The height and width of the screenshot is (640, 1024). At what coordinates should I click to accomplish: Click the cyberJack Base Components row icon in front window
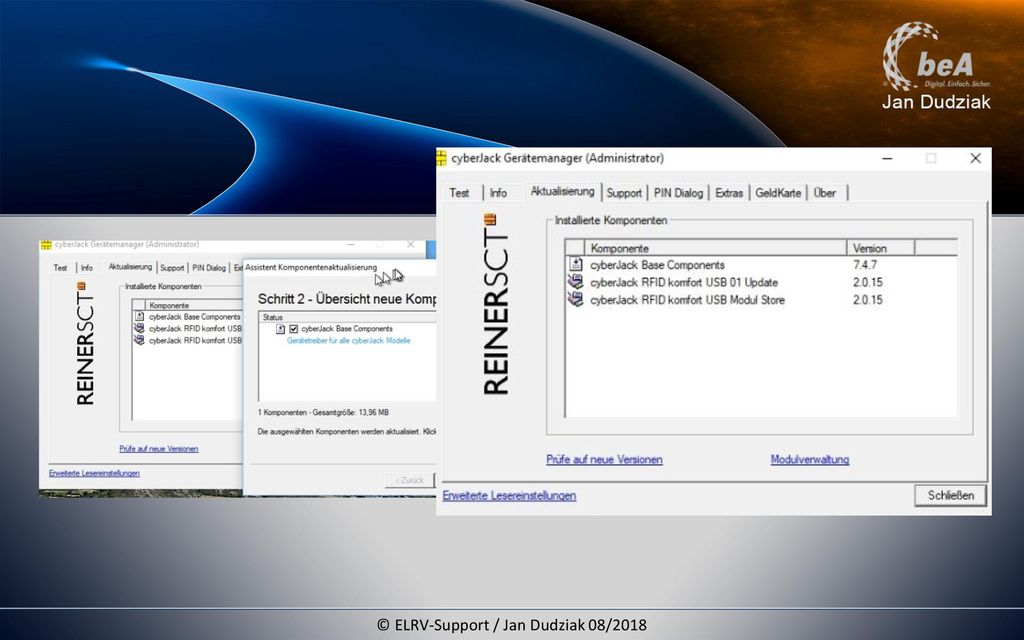coord(575,264)
